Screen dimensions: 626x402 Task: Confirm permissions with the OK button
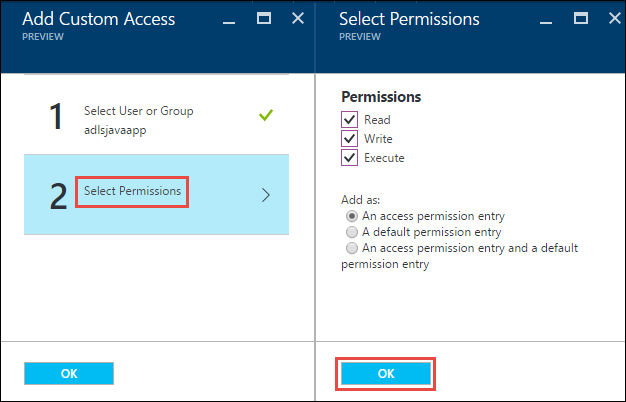pyautogui.click(x=386, y=373)
